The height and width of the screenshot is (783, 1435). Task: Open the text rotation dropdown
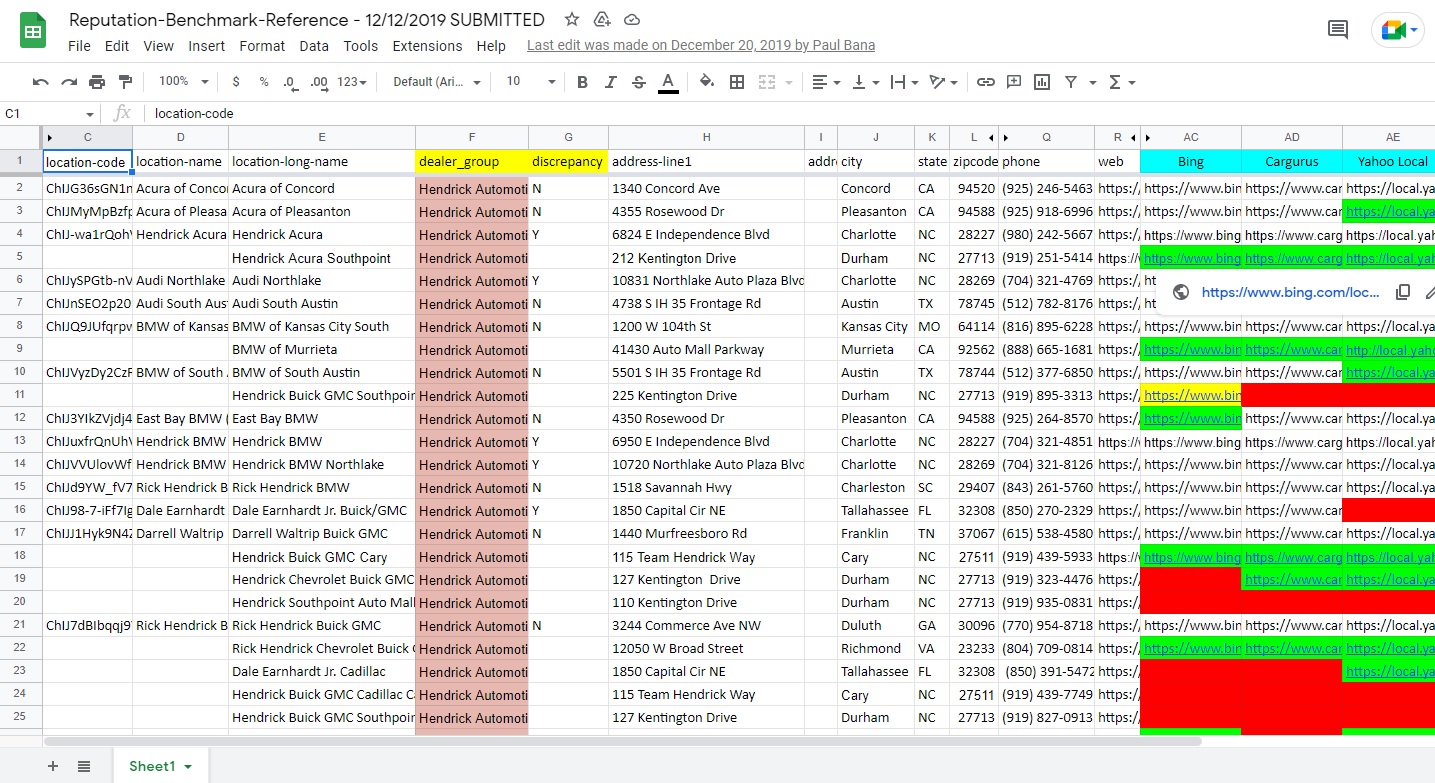click(943, 82)
